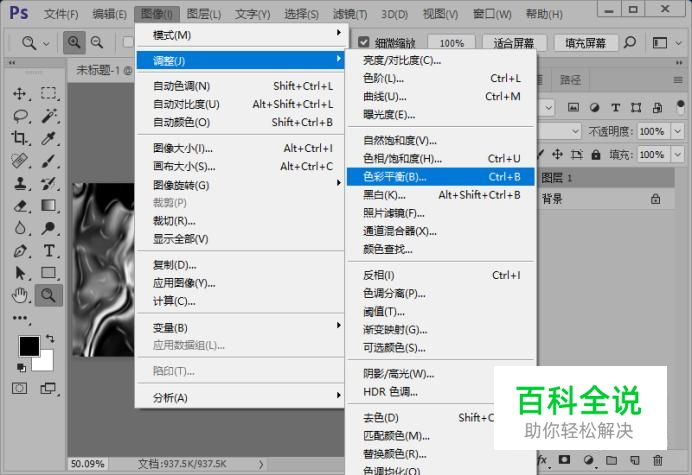Open the layer Opacity dropdown arrow
This screenshot has height=475, width=692.
click(x=677, y=132)
